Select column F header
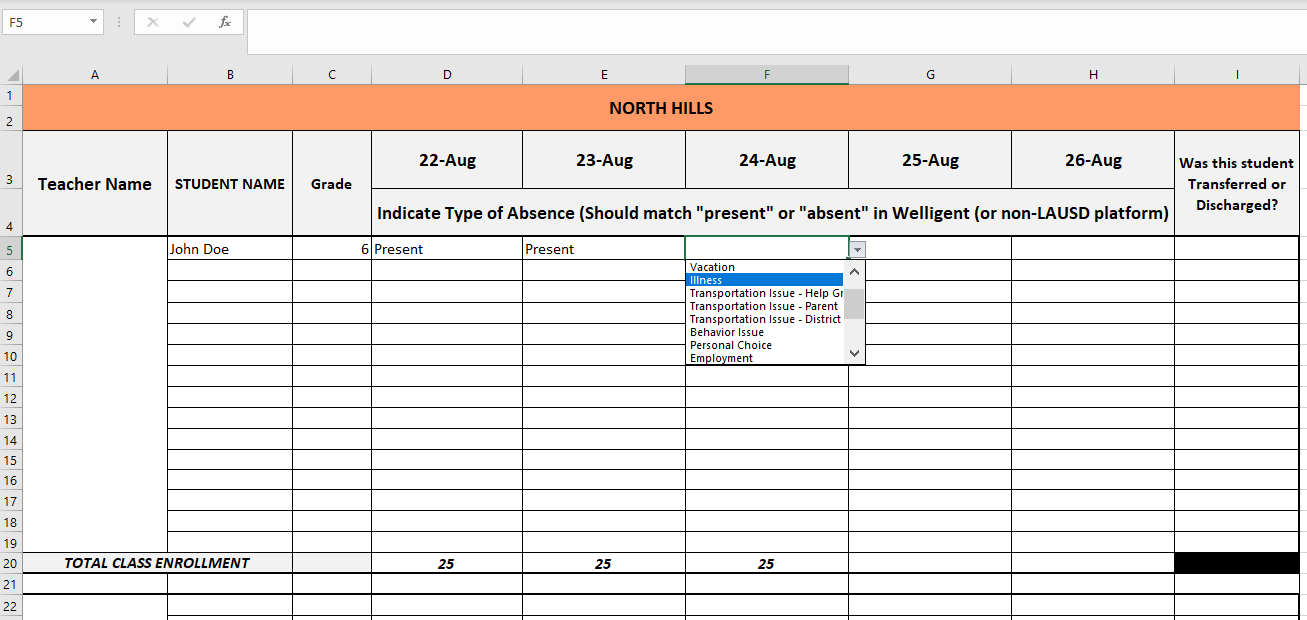 point(766,75)
